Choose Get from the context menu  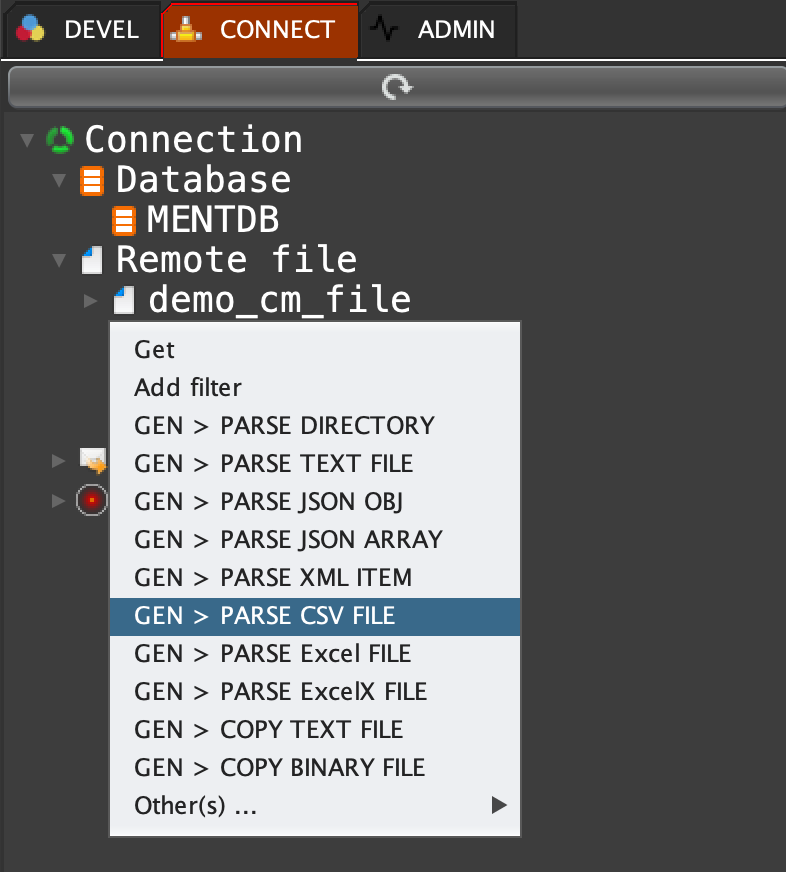(x=154, y=349)
